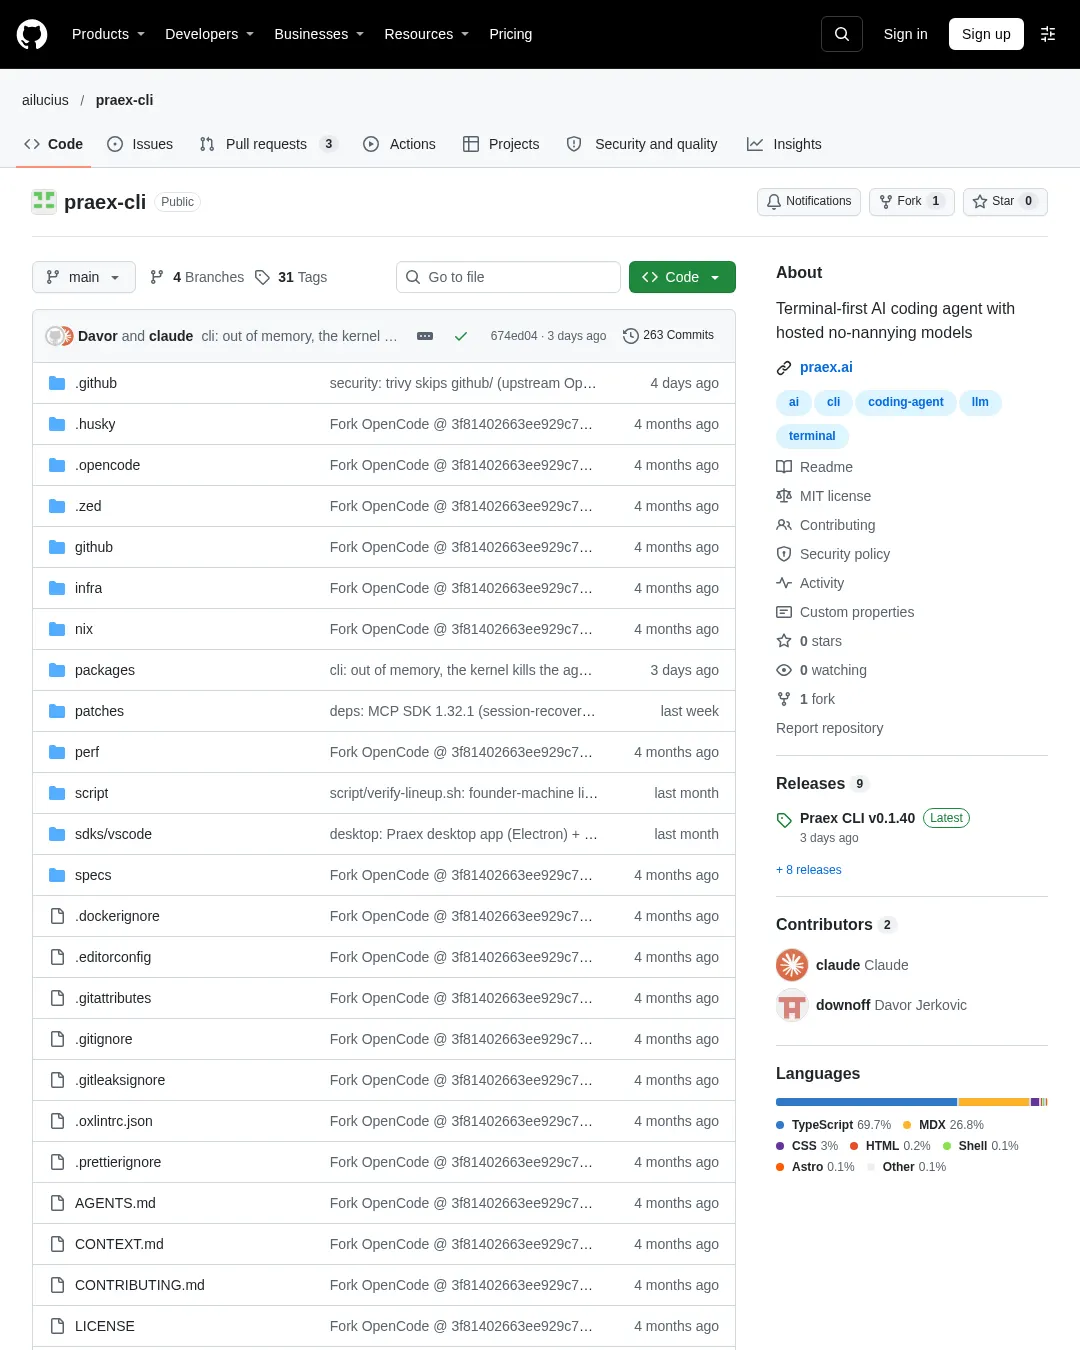Click the downoff contributor avatar
Screen dimensions: 1080x1350
point(792,1005)
